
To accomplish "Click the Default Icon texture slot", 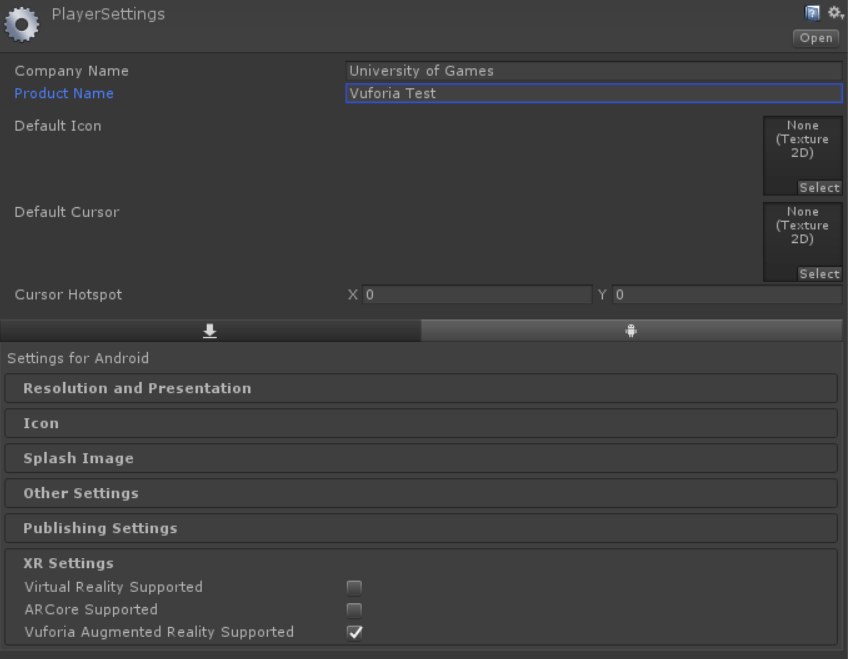I will (803, 156).
